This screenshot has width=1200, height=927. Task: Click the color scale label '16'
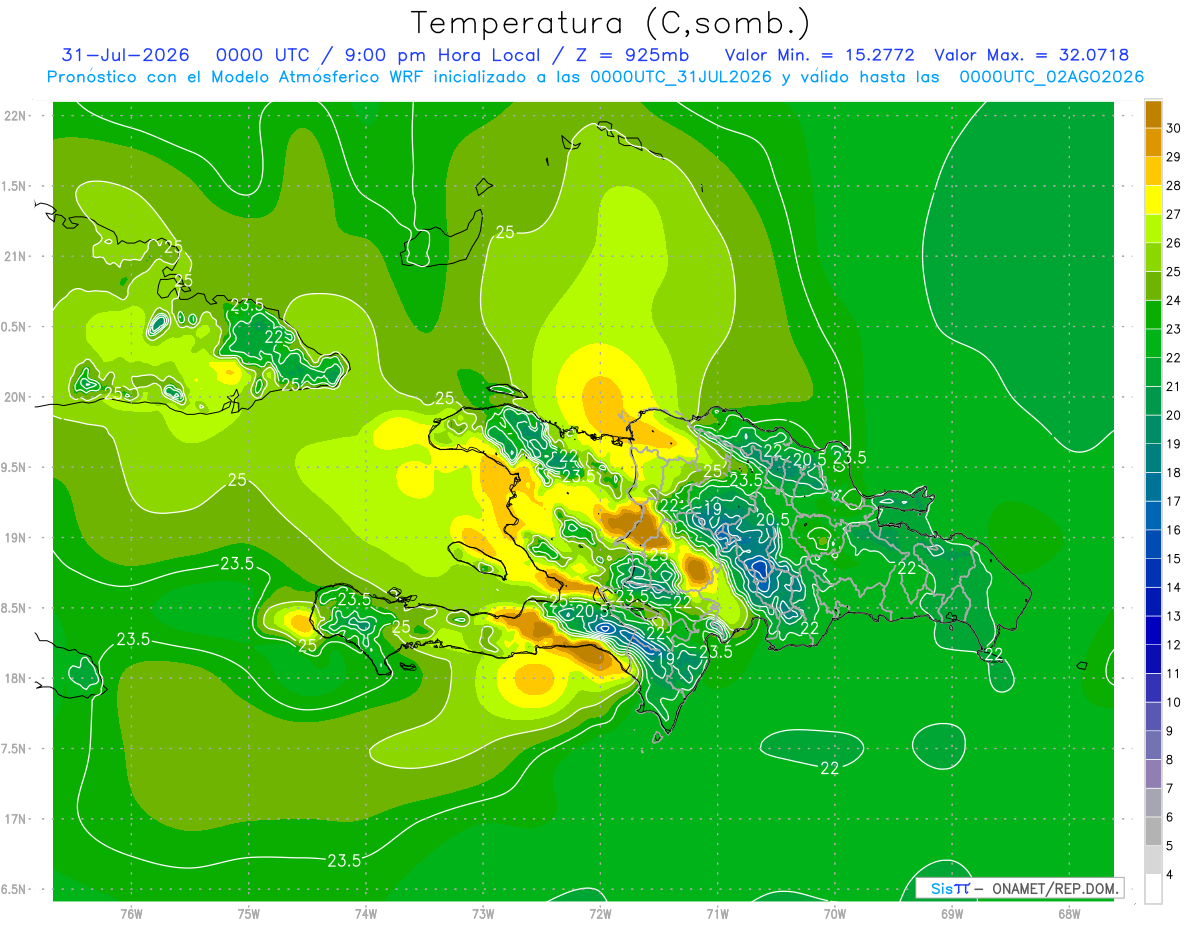1173,530
